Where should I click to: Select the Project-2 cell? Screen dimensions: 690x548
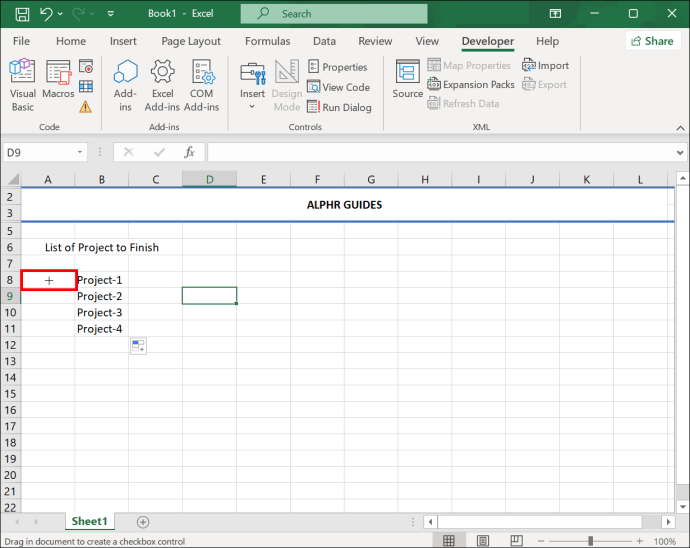tap(102, 296)
